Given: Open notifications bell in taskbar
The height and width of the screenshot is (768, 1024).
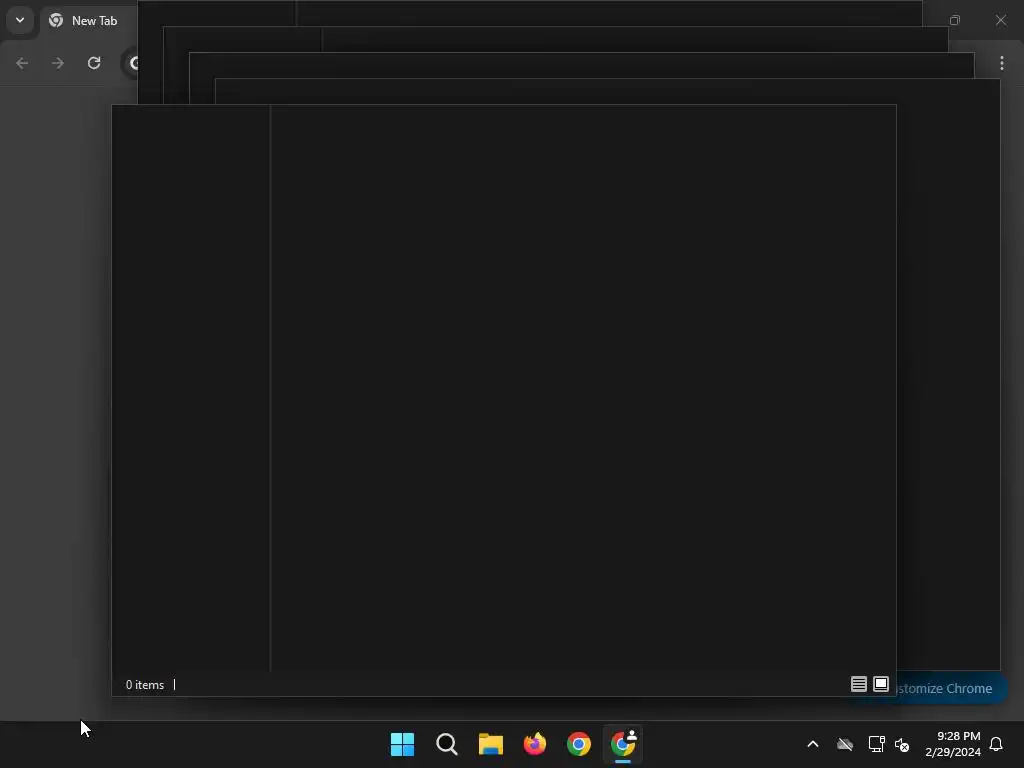Looking at the screenshot, I should (996, 744).
